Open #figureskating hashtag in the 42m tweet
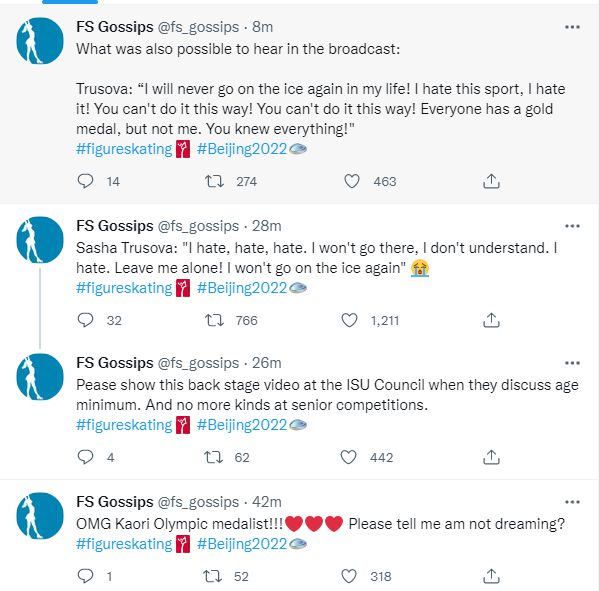 124,544
